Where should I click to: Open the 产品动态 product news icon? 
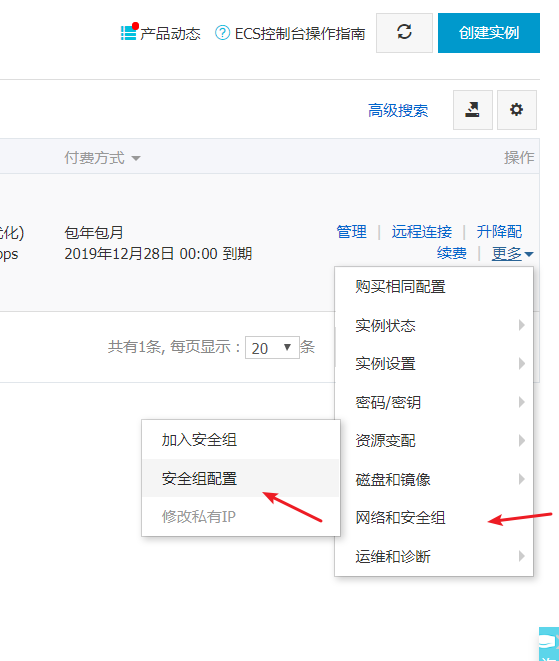click(129, 32)
